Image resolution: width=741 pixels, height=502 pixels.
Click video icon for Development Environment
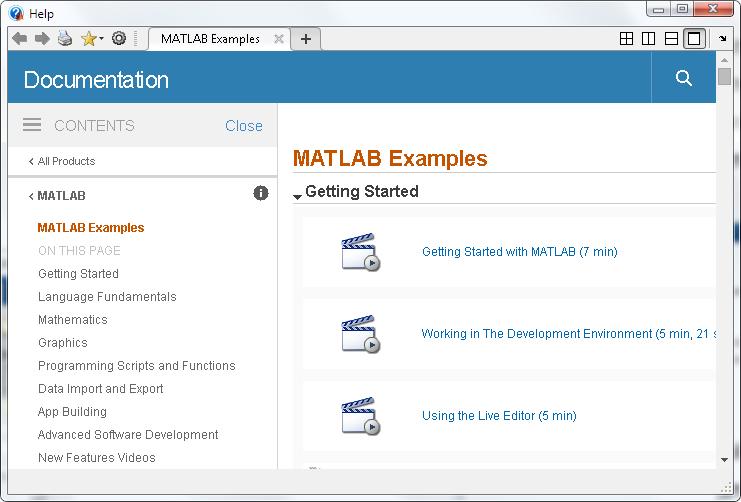[361, 334]
